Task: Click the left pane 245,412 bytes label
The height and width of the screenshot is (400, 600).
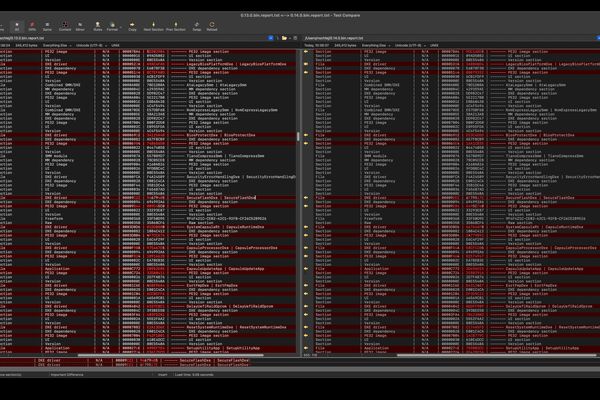Action: click(26, 45)
